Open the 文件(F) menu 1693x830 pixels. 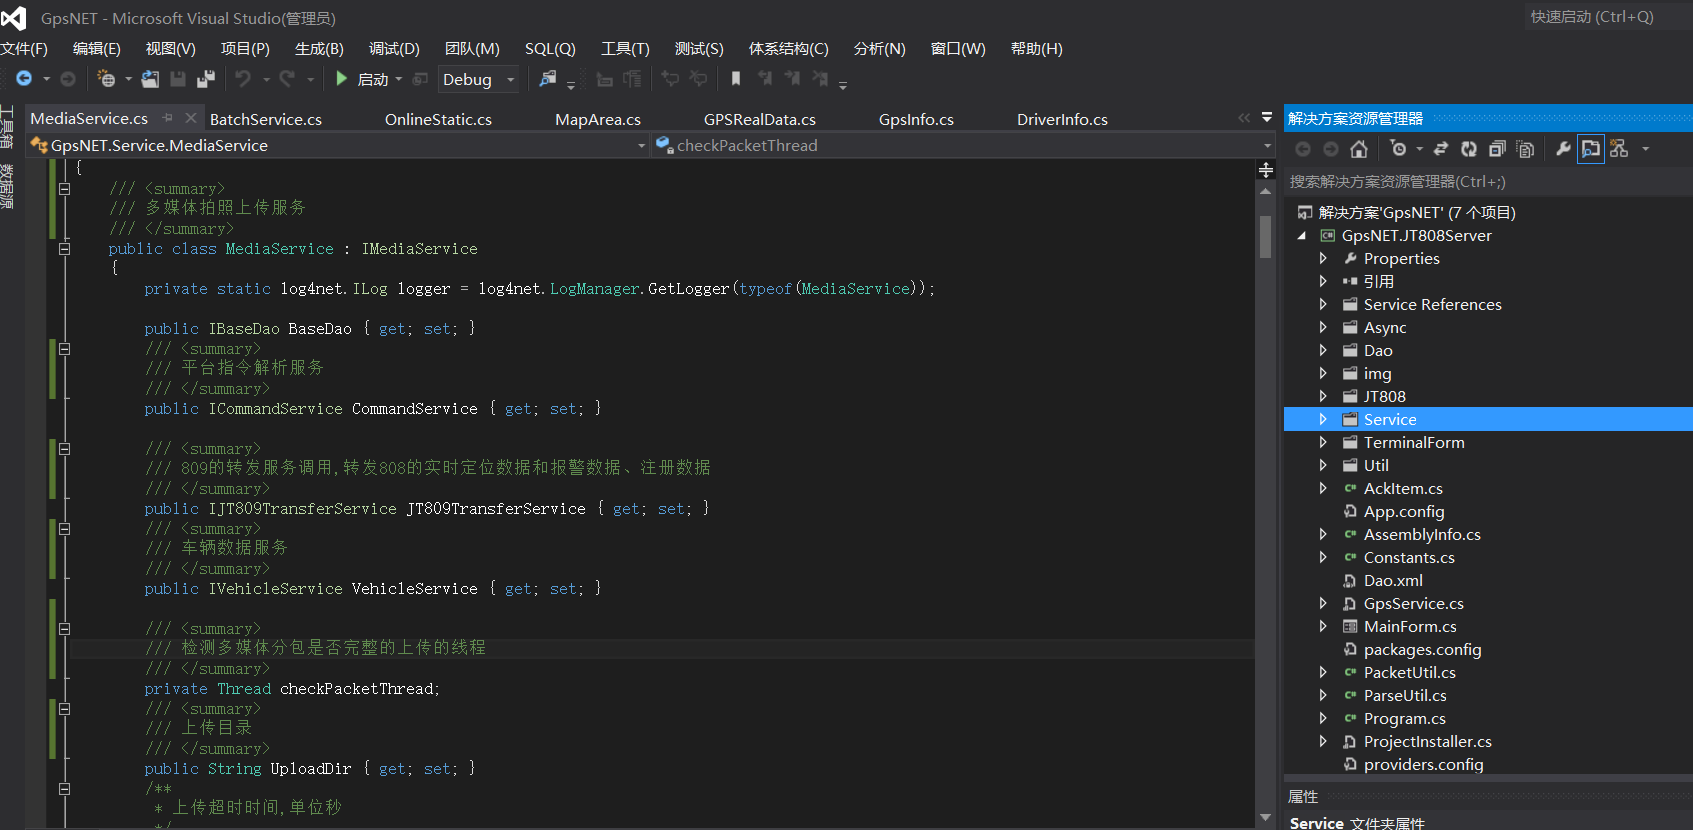pyautogui.click(x=24, y=48)
